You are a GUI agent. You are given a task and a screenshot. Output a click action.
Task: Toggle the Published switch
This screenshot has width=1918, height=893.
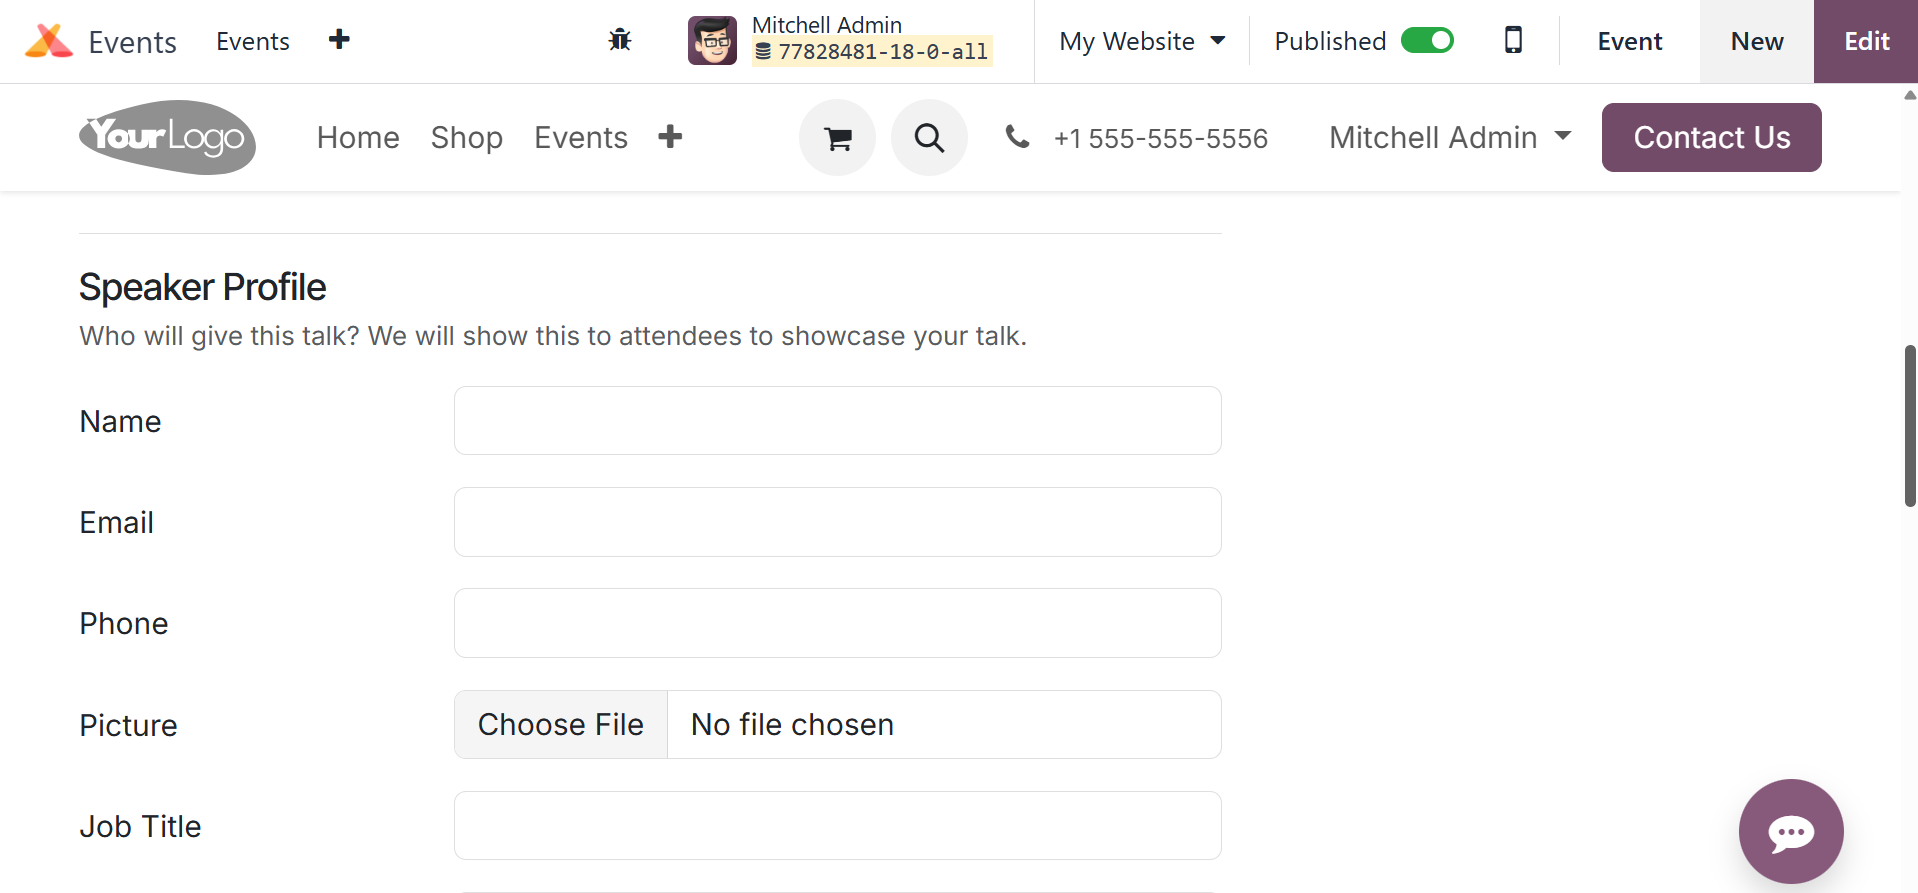click(1427, 41)
